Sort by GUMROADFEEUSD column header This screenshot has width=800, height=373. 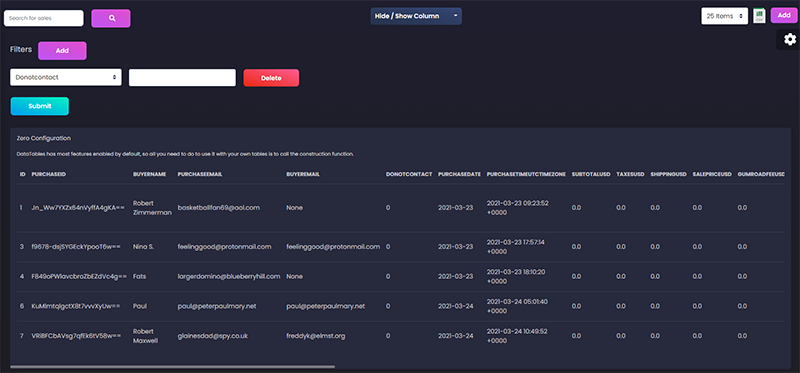coord(761,174)
